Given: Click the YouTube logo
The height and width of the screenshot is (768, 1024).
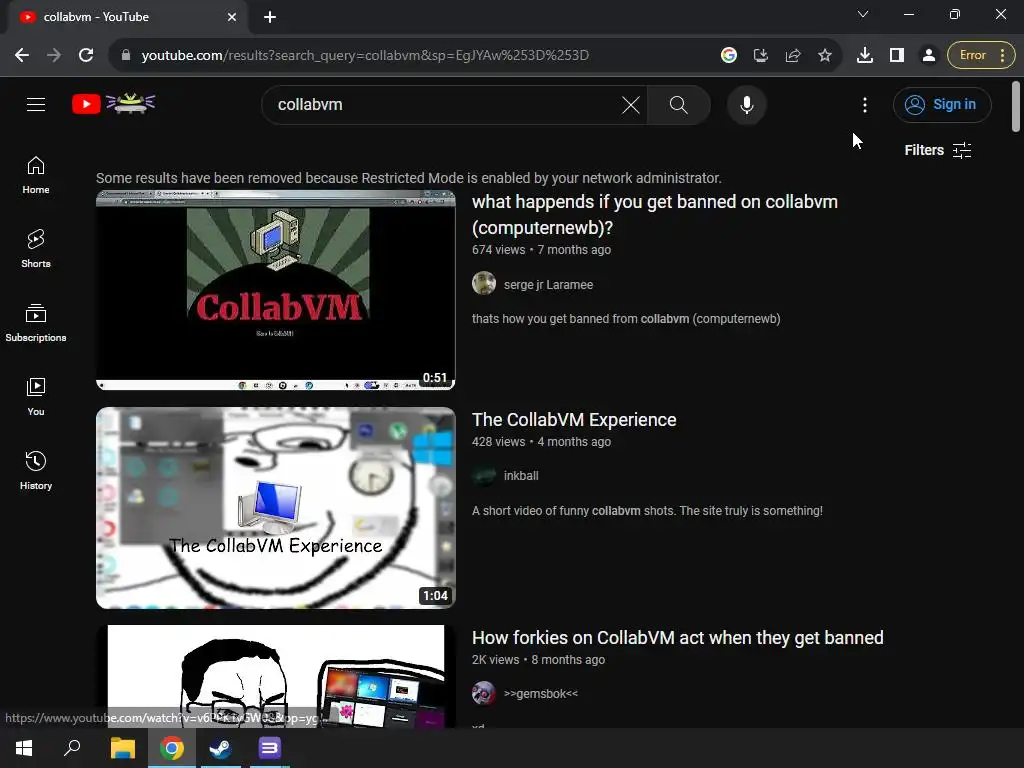Looking at the screenshot, I should click(114, 104).
